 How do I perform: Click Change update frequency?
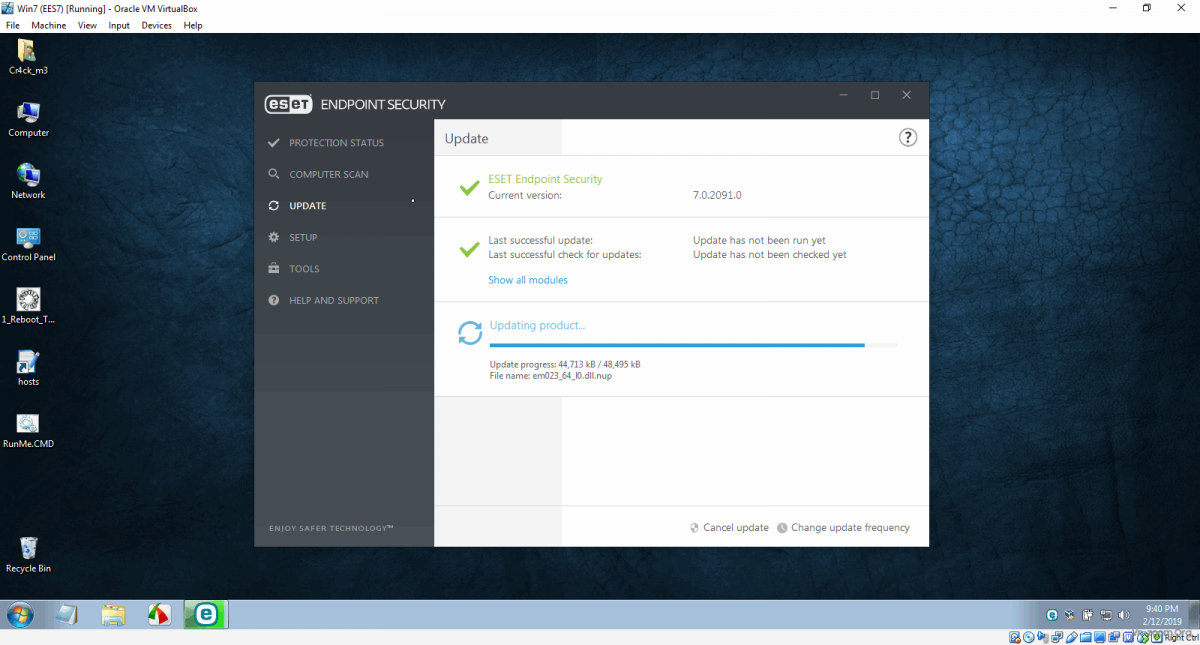(x=849, y=528)
